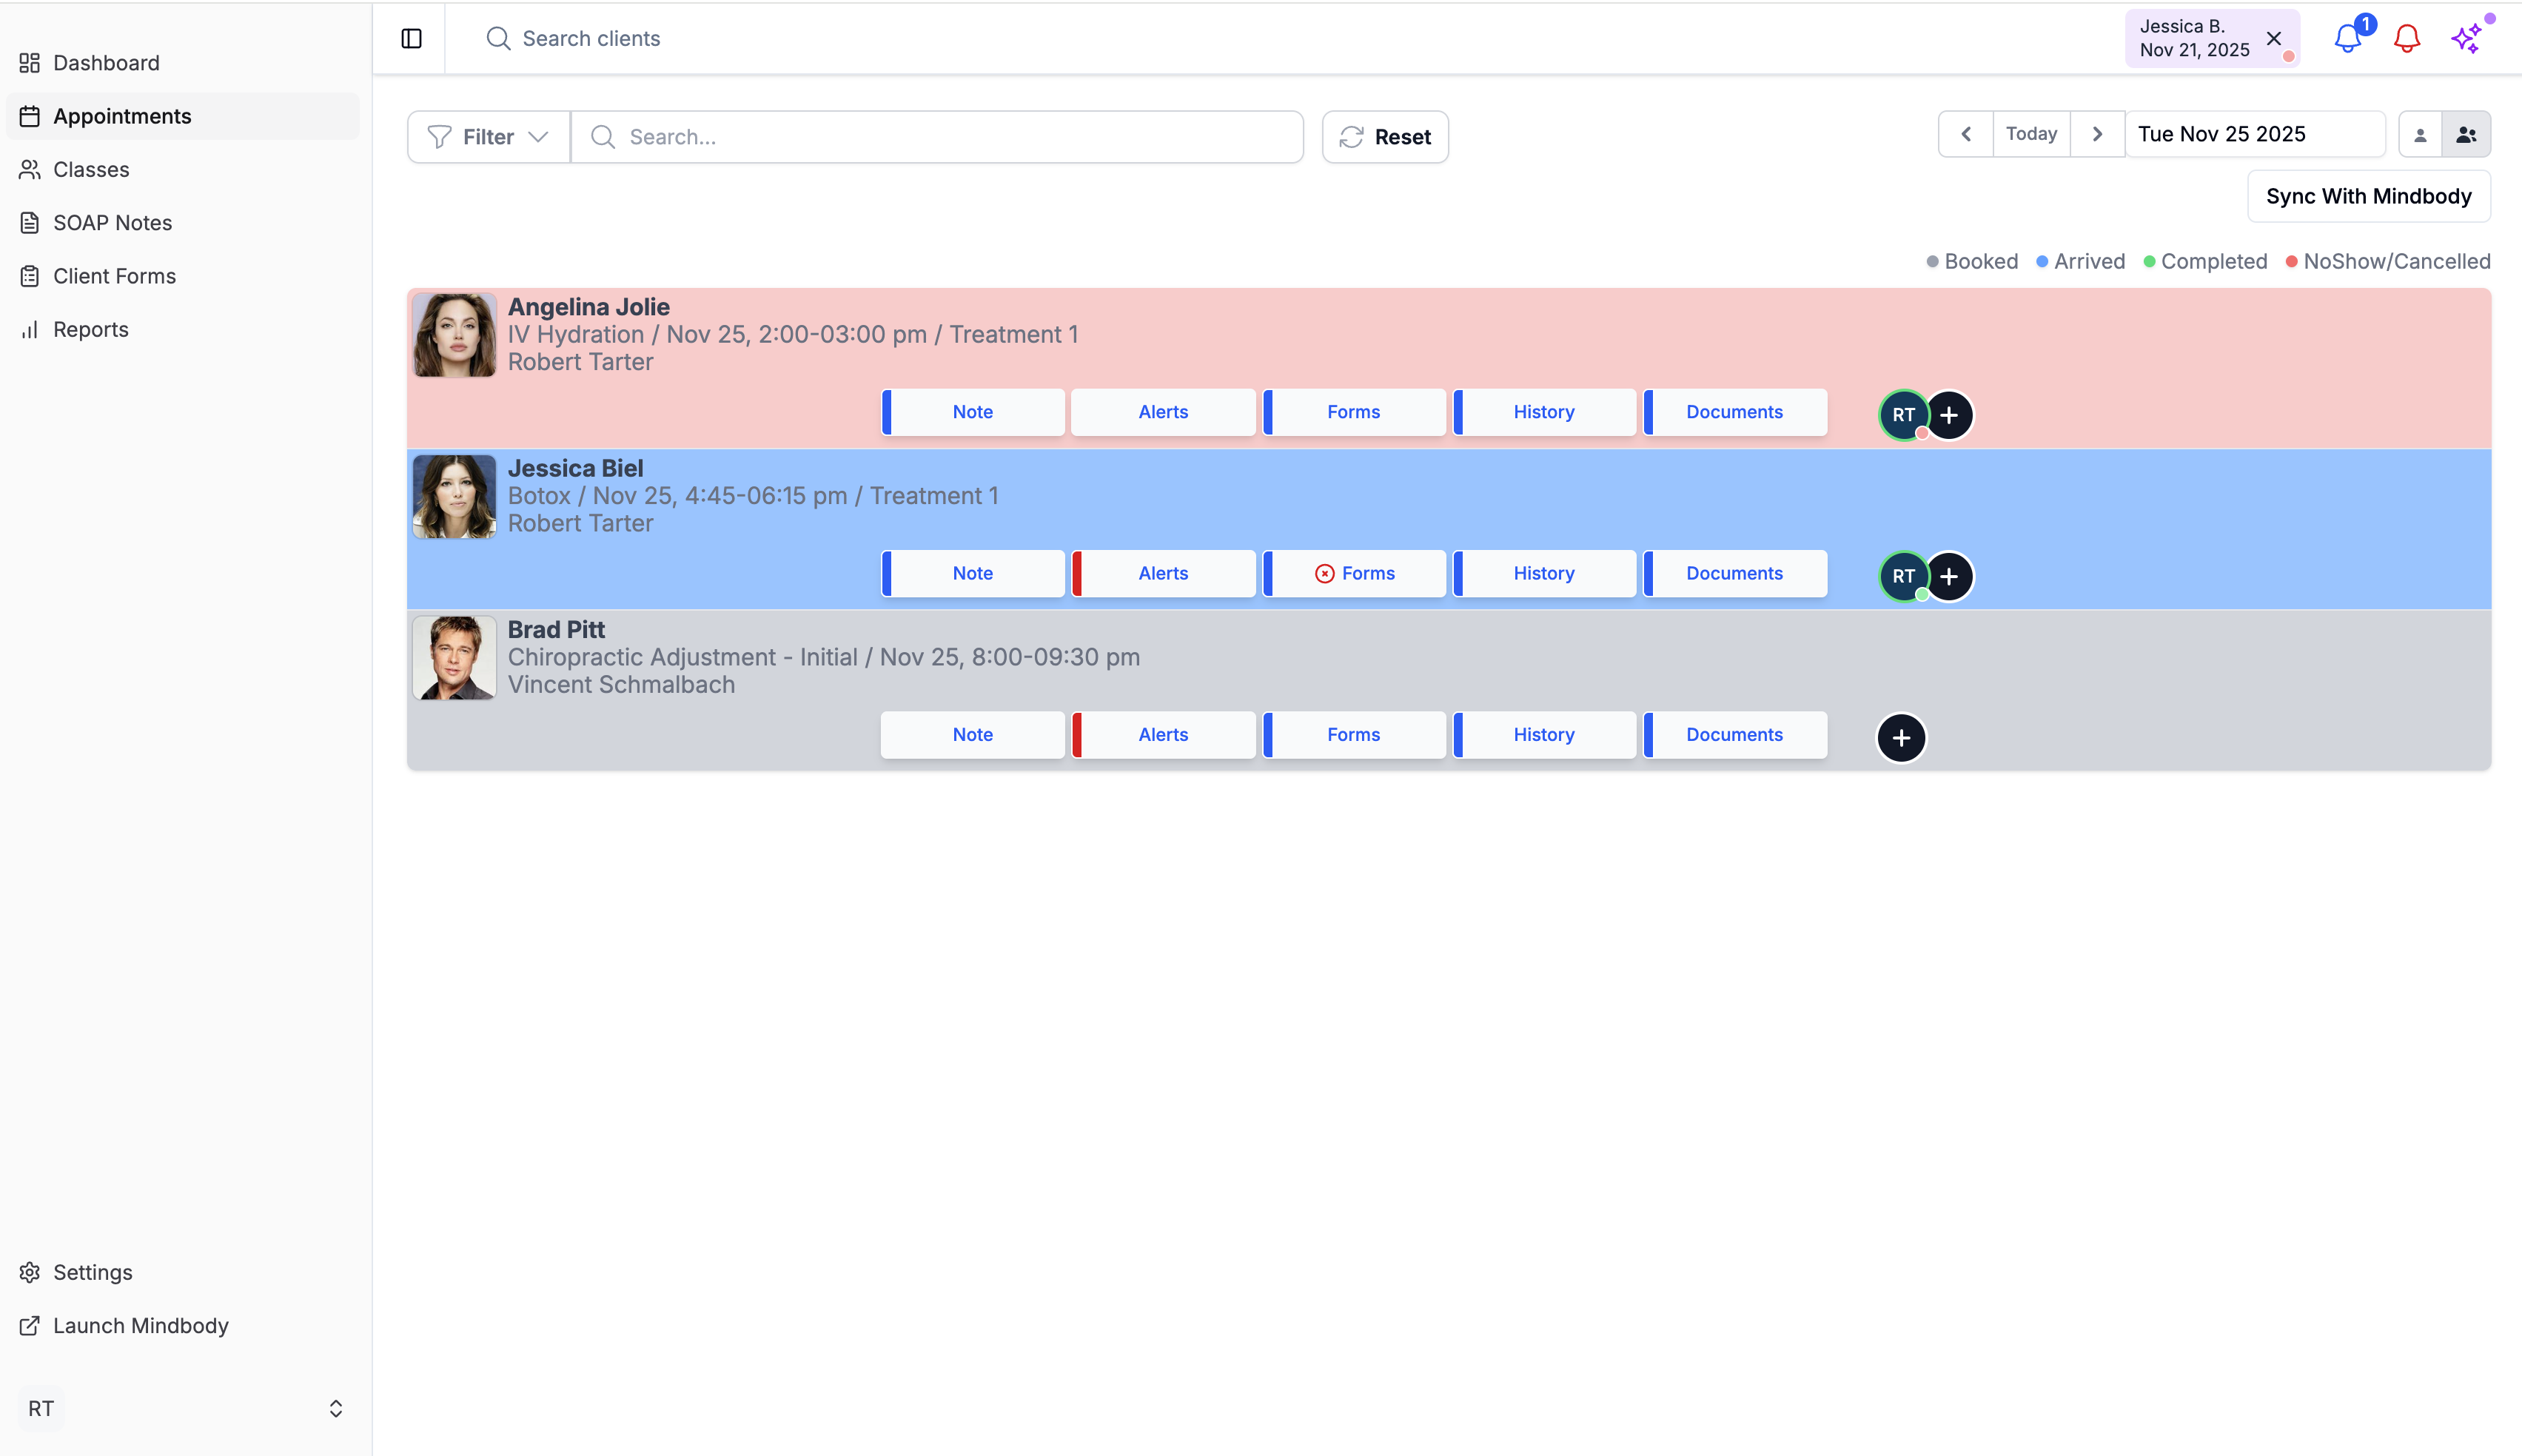Open Jessica Biel's Forms with red indicator
Viewport: 2522px width, 1456px height.
[1355, 573]
